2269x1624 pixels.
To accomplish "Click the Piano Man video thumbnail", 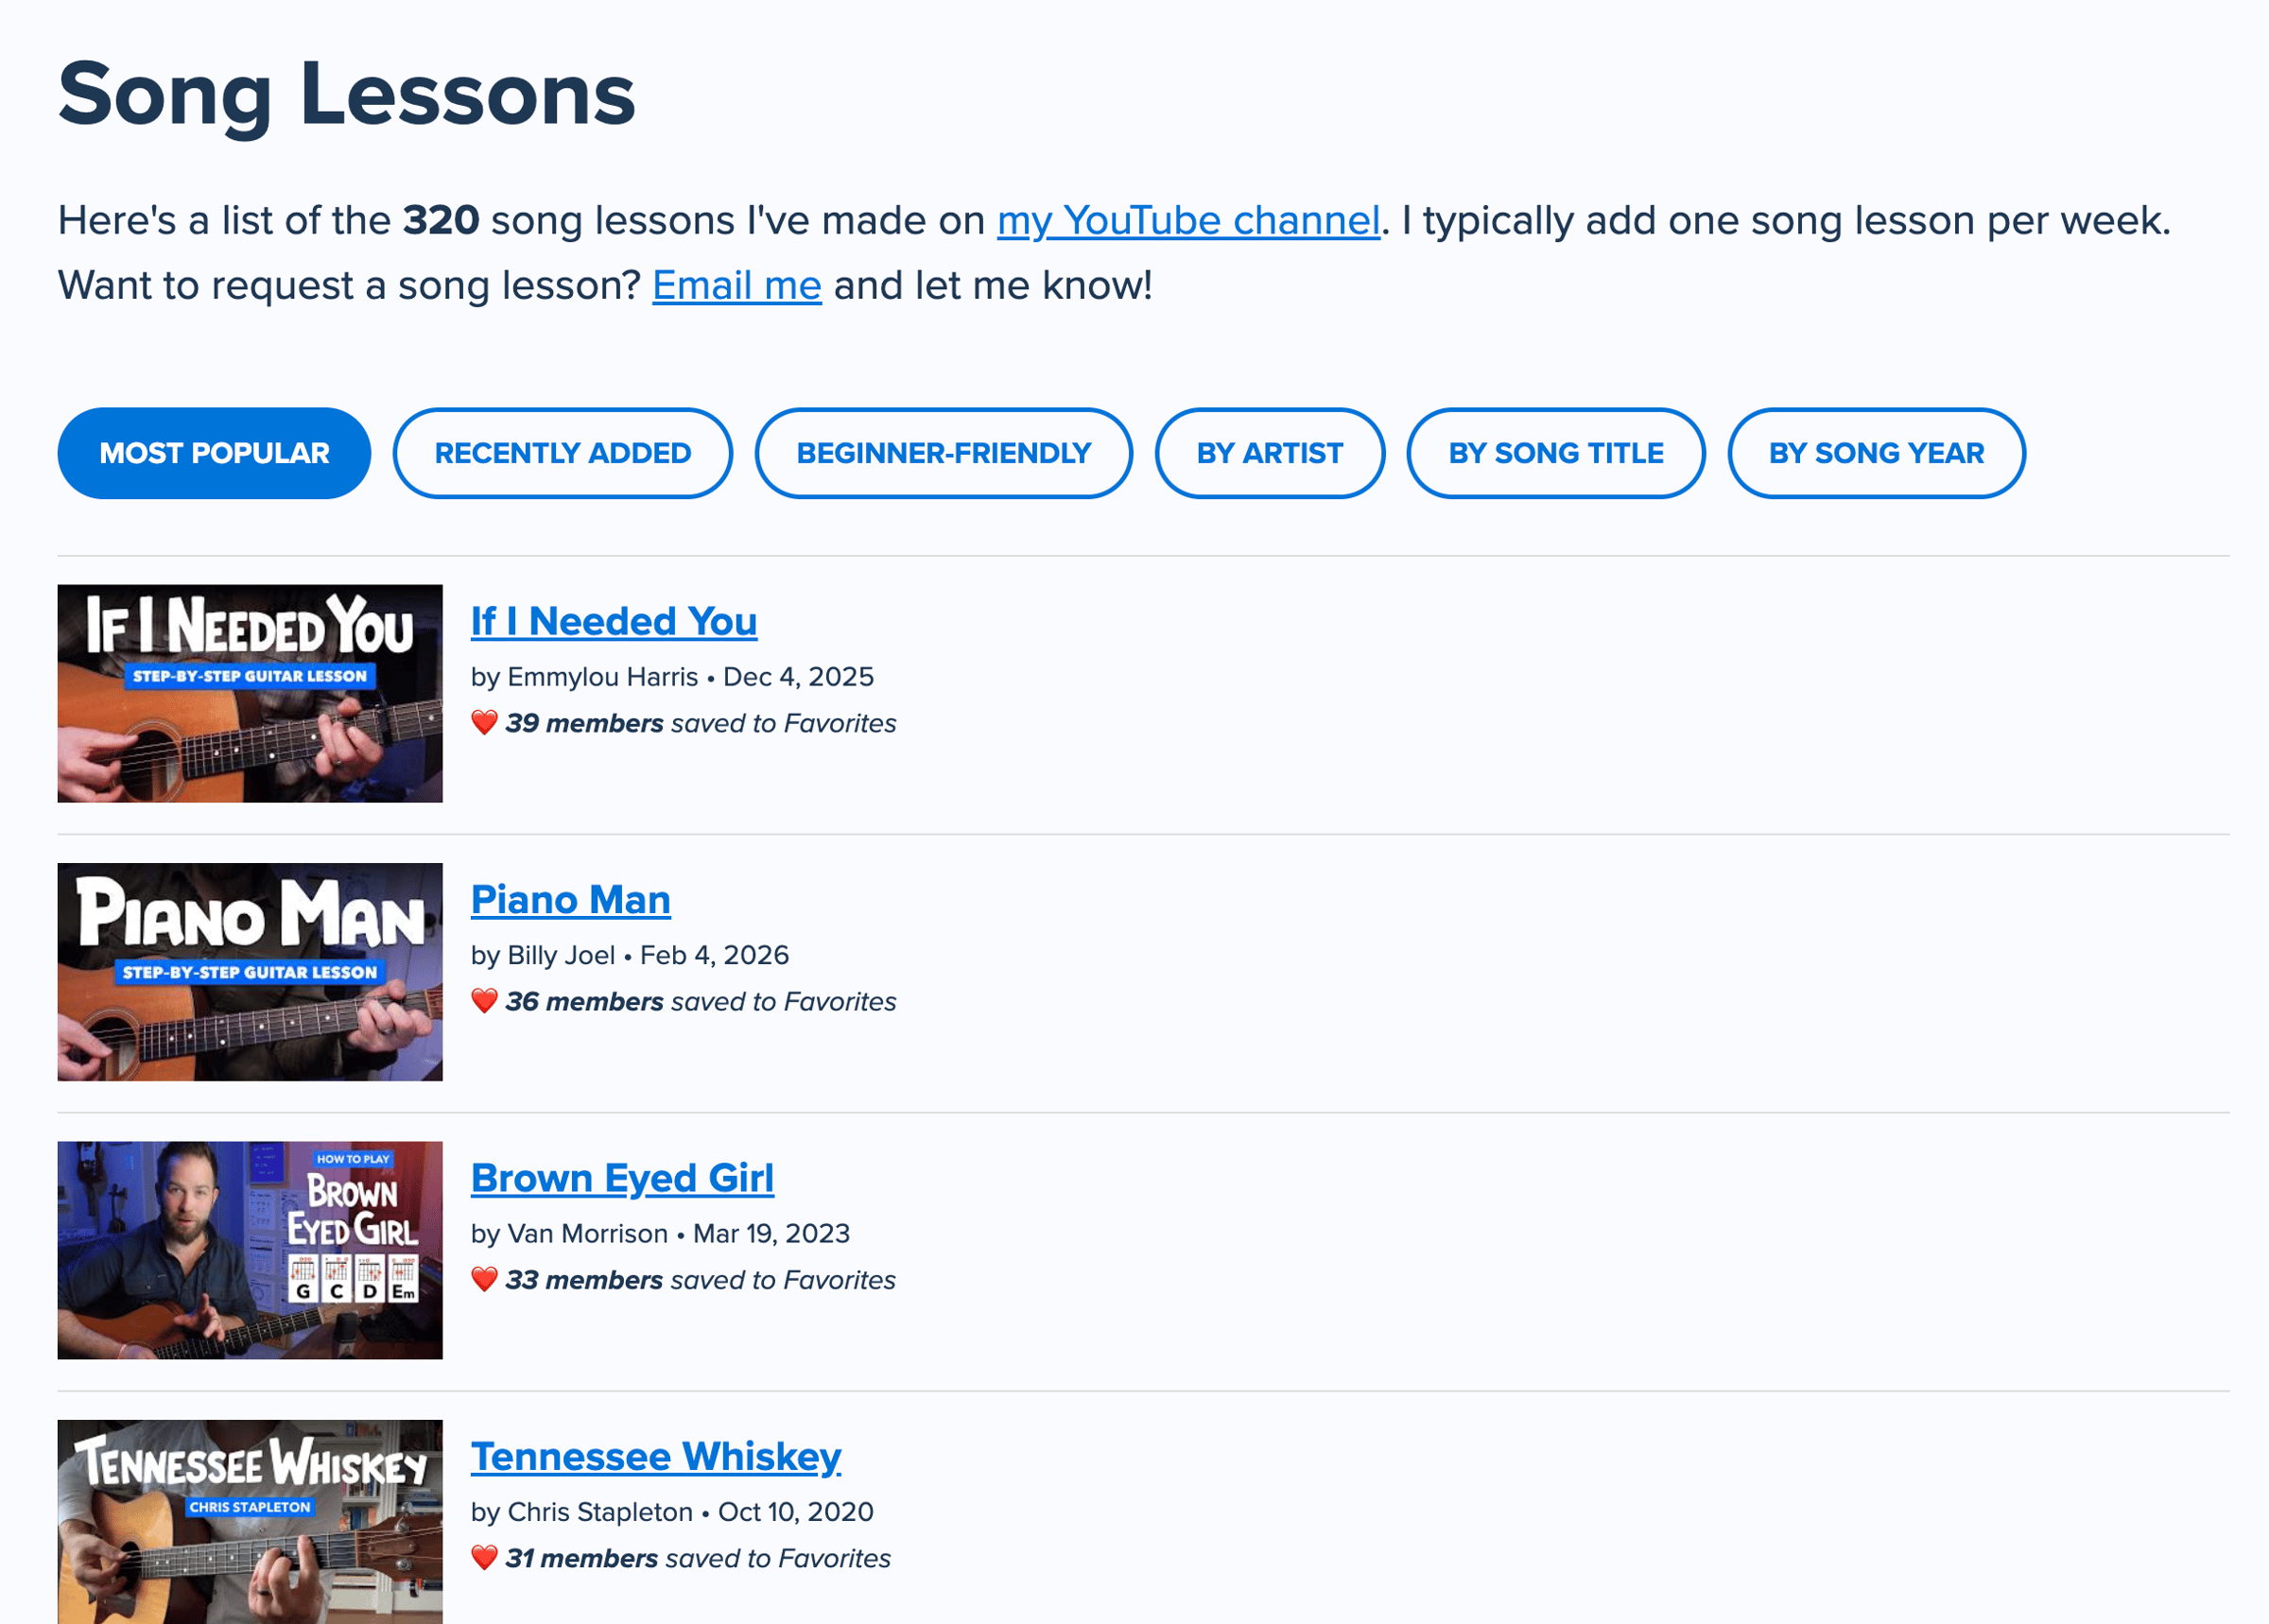I will (x=250, y=971).
